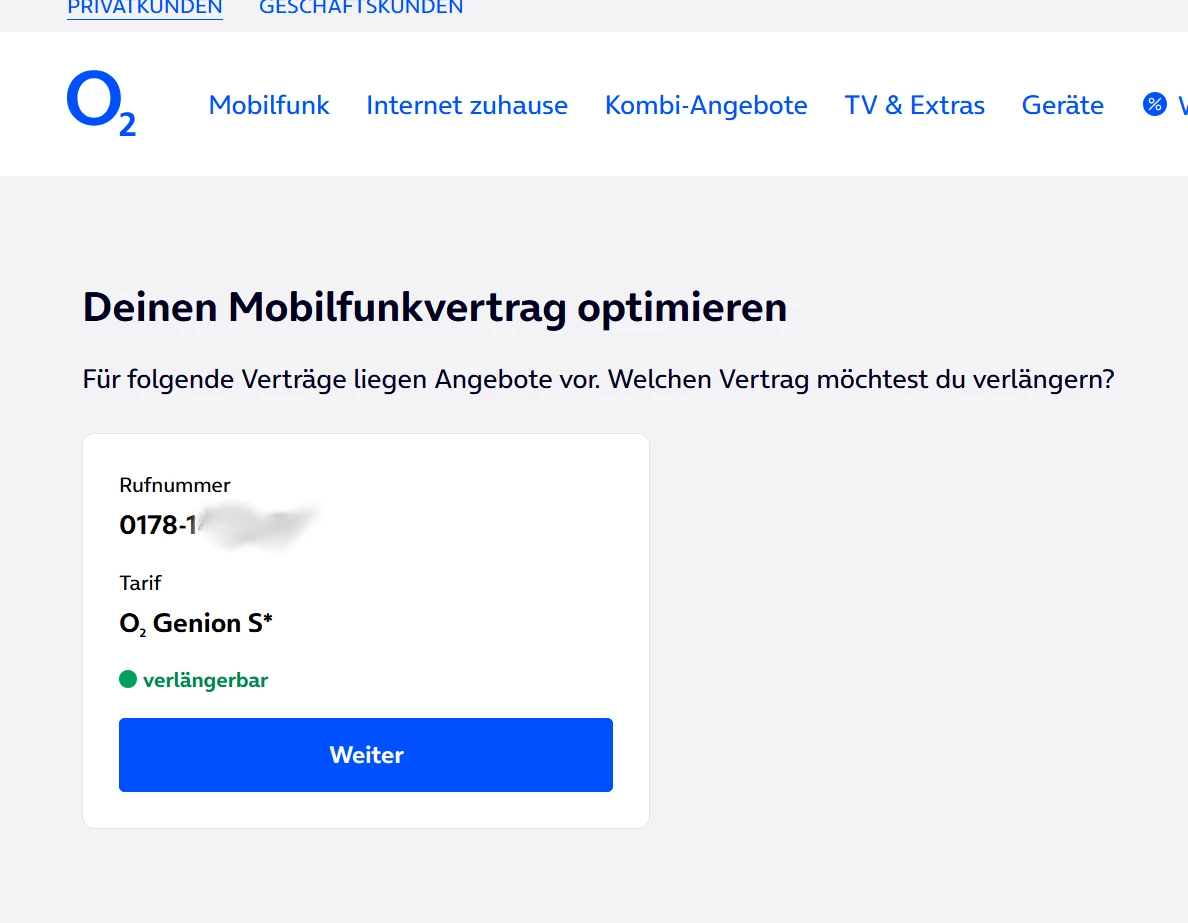Click the percent badge icon in navigation
The width and height of the screenshot is (1188, 923).
coord(1155,104)
